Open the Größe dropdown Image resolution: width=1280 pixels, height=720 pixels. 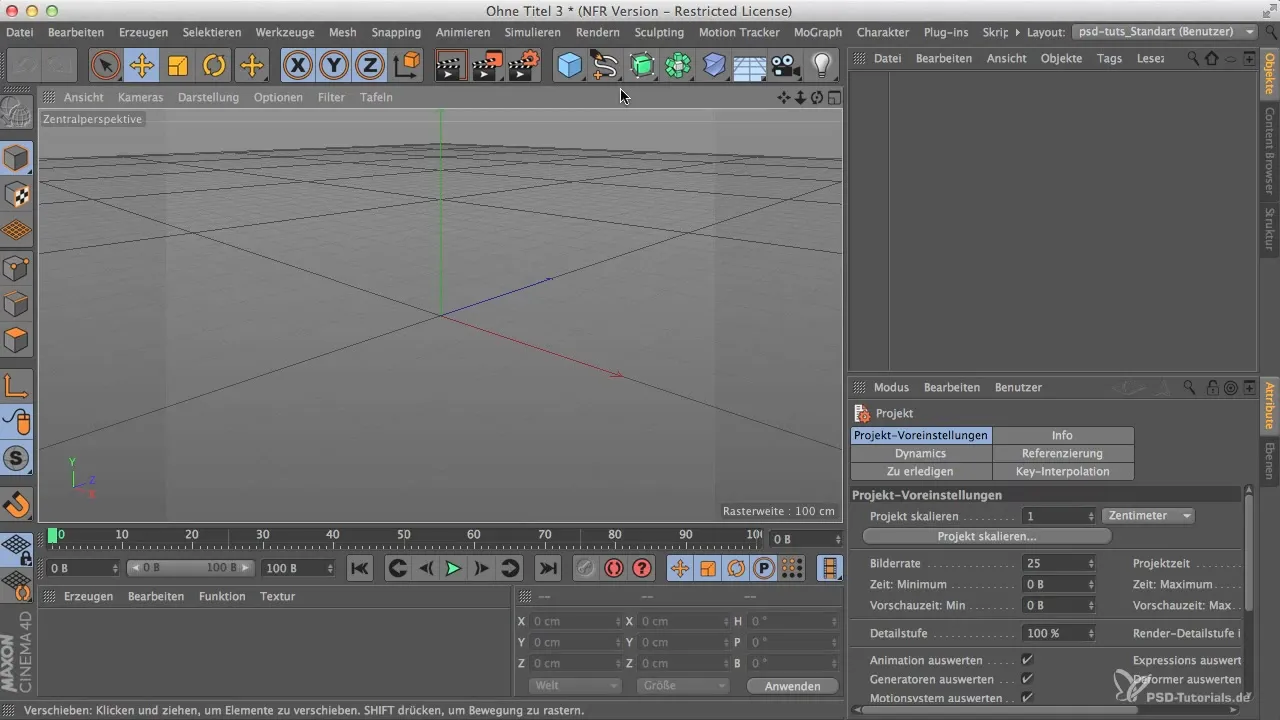tap(681, 686)
